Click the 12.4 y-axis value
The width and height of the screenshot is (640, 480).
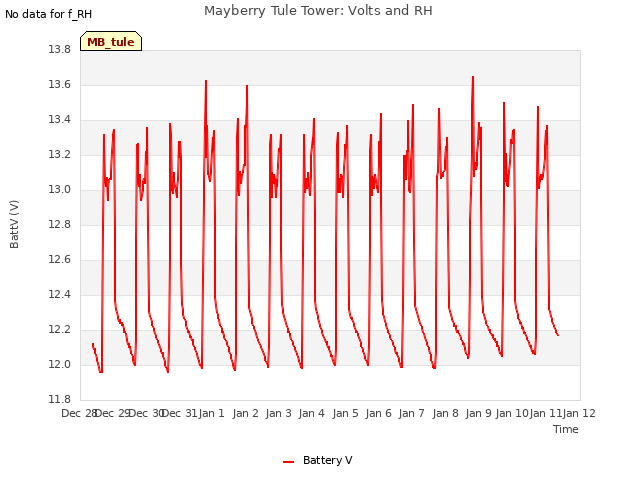tap(60, 295)
